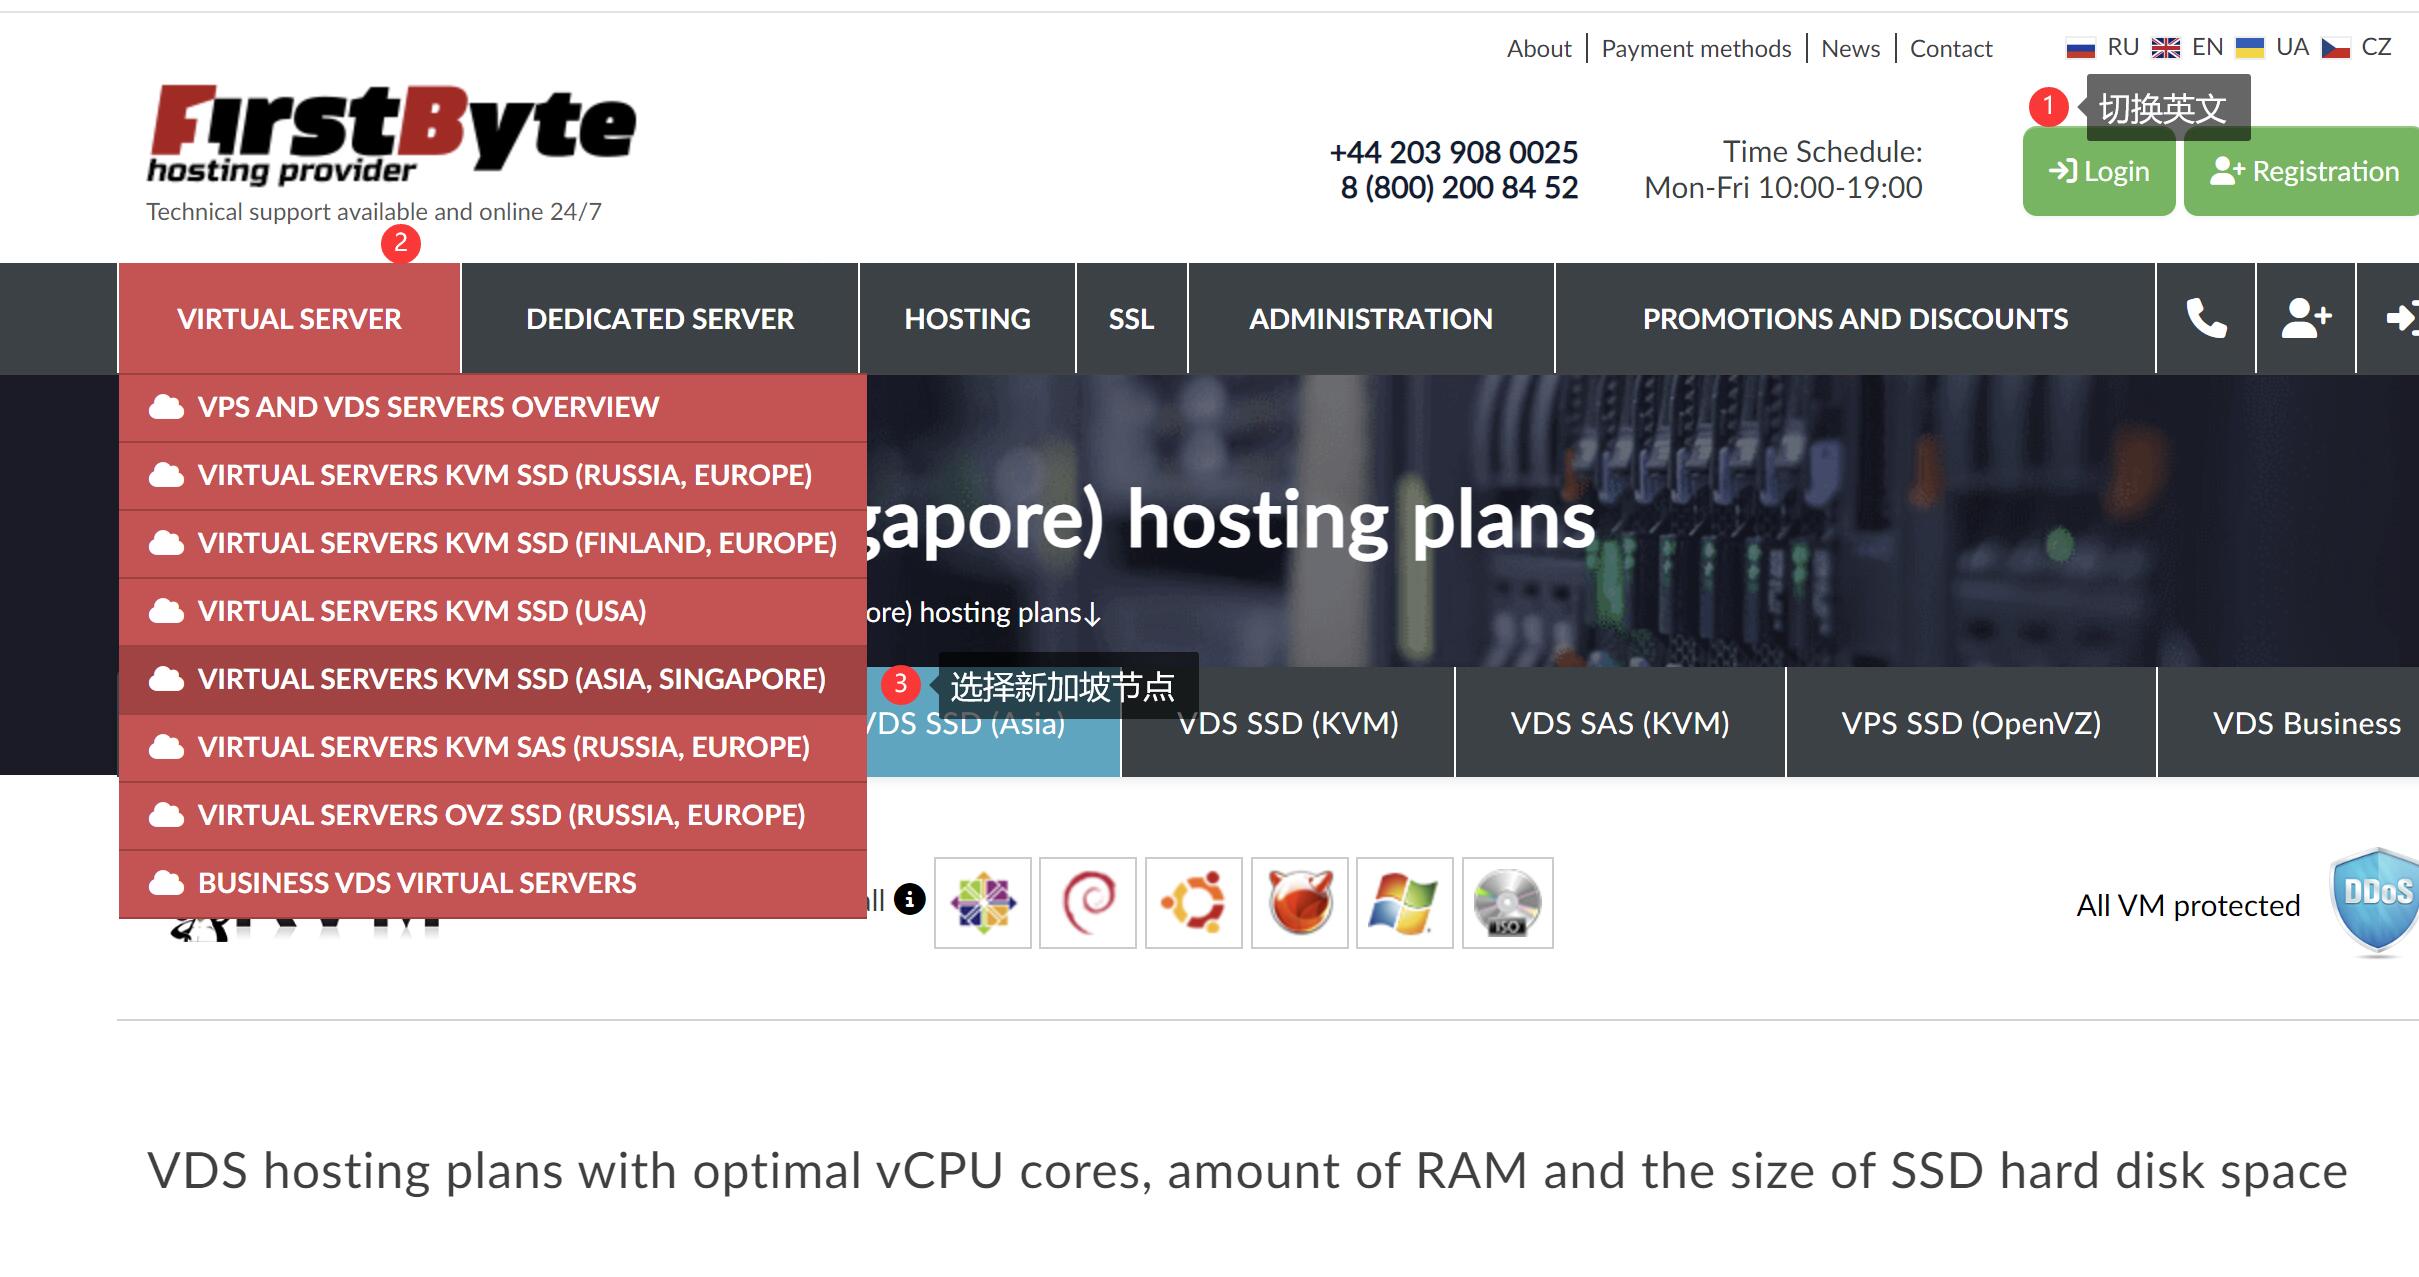Open the Payment methods link
2419x1277 pixels.
[1696, 48]
